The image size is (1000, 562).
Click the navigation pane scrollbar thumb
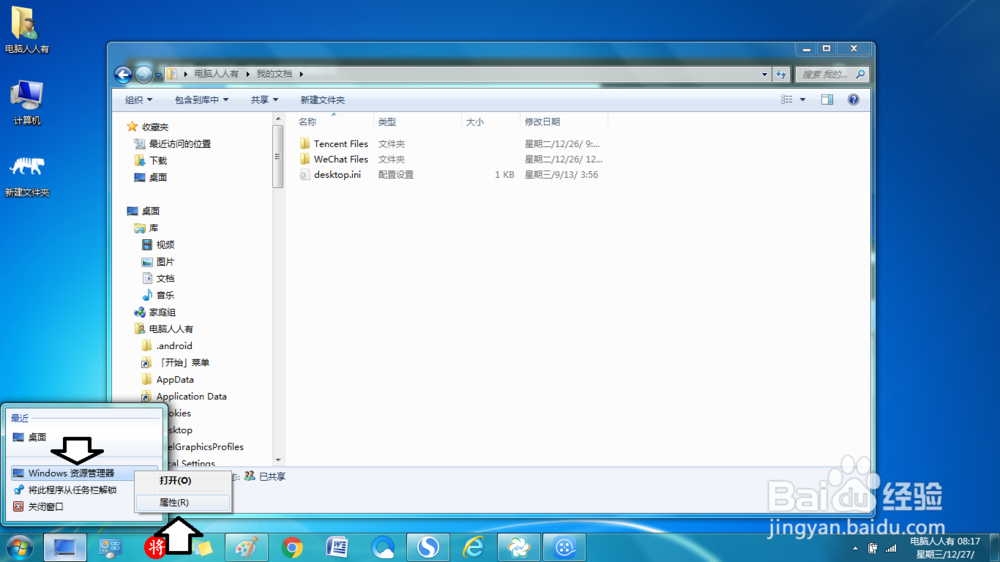277,157
